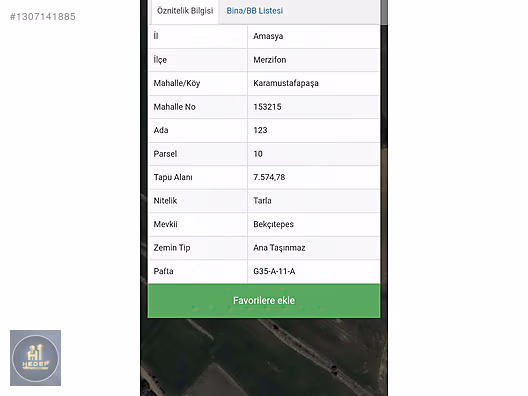Click the value Karamustafapaşa
Viewport: 528px width, 396px height.
(286, 83)
